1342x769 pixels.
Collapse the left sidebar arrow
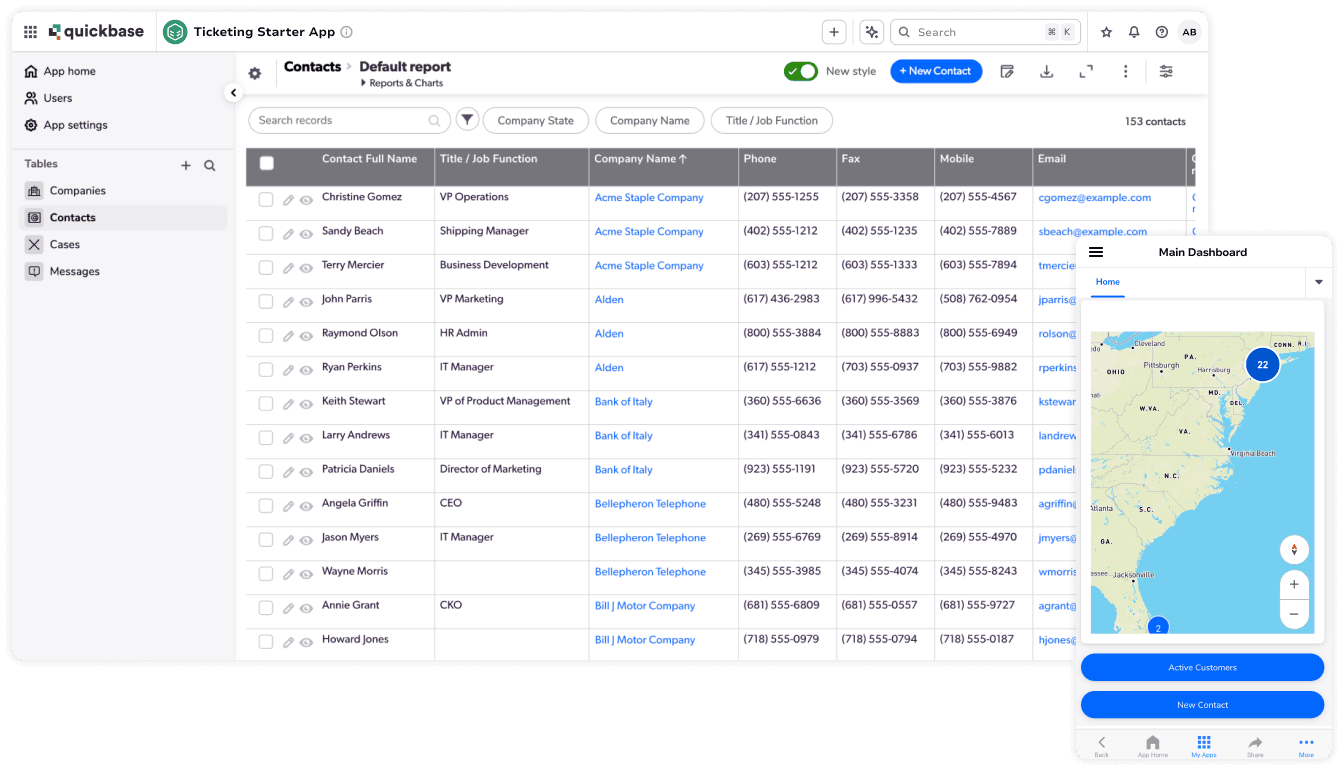tap(233, 93)
